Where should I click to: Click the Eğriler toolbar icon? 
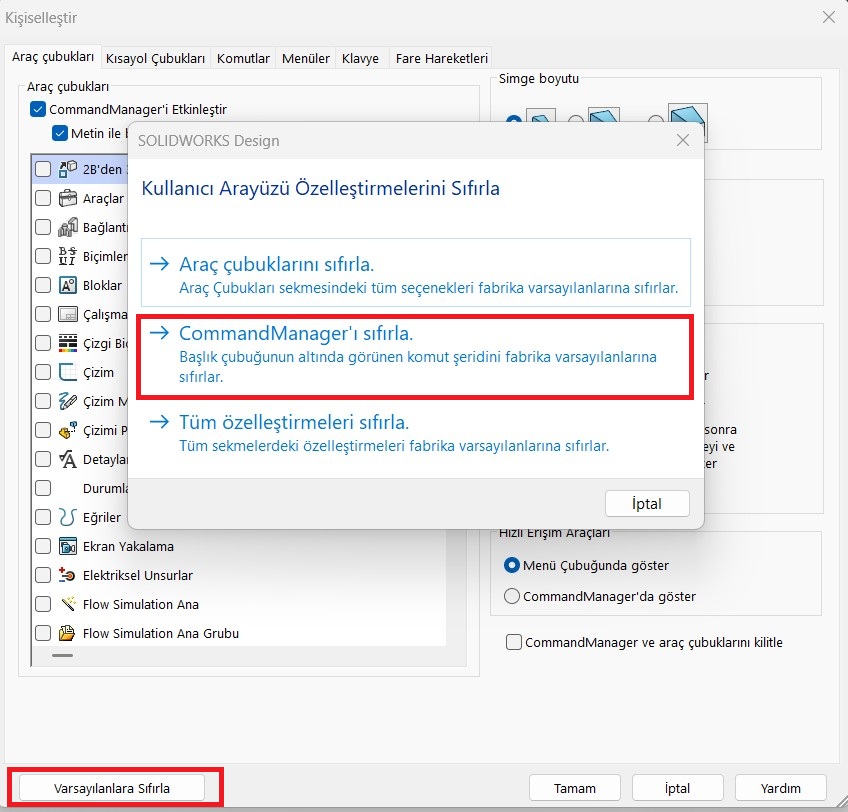click(68, 517)
